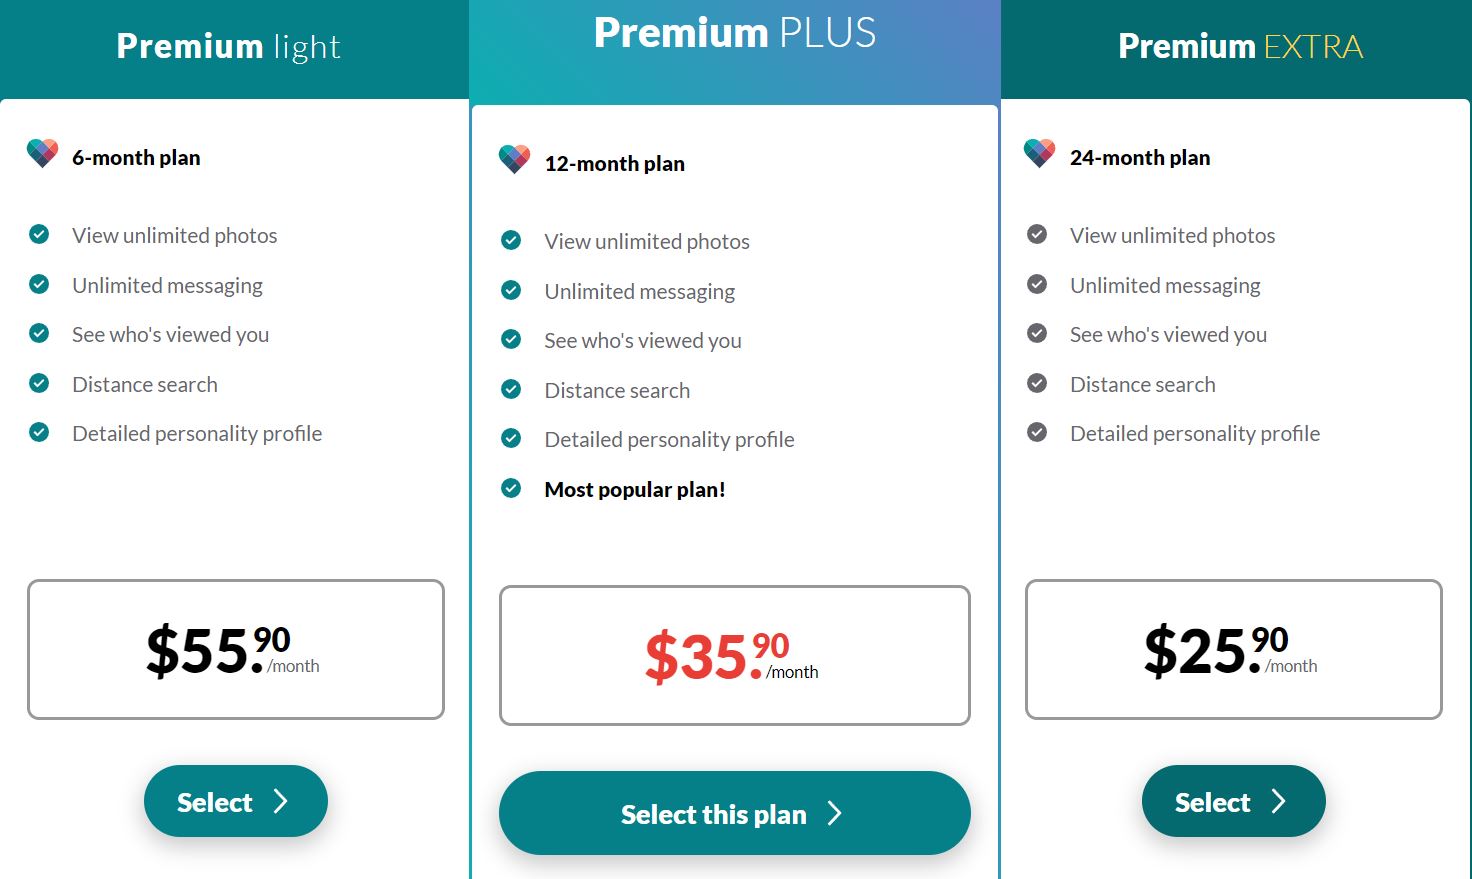Click the red $35.90/month price box
1472x879 pixels.
(735, 655)
